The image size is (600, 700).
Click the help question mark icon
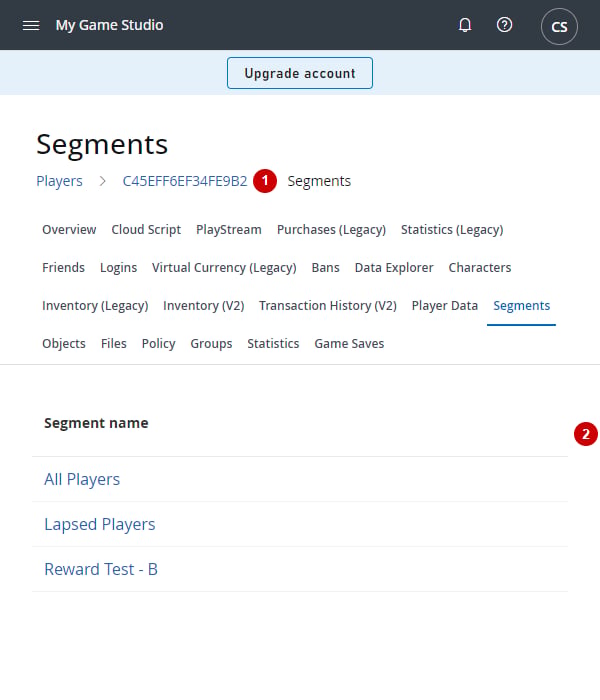pyautogui.click(x=504, y=25)
